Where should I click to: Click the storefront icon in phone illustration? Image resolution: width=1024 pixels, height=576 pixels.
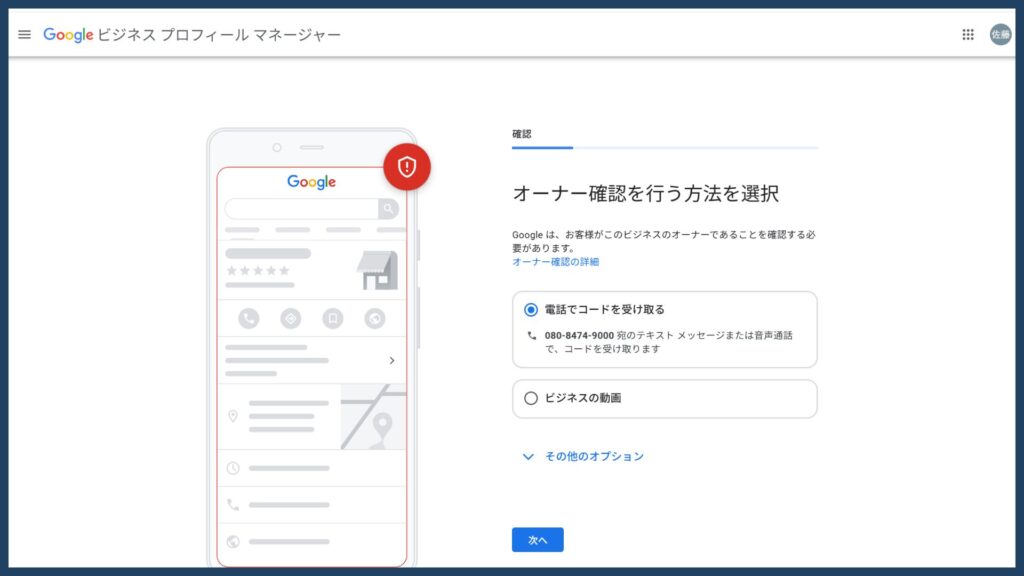(x=377, y=270)
